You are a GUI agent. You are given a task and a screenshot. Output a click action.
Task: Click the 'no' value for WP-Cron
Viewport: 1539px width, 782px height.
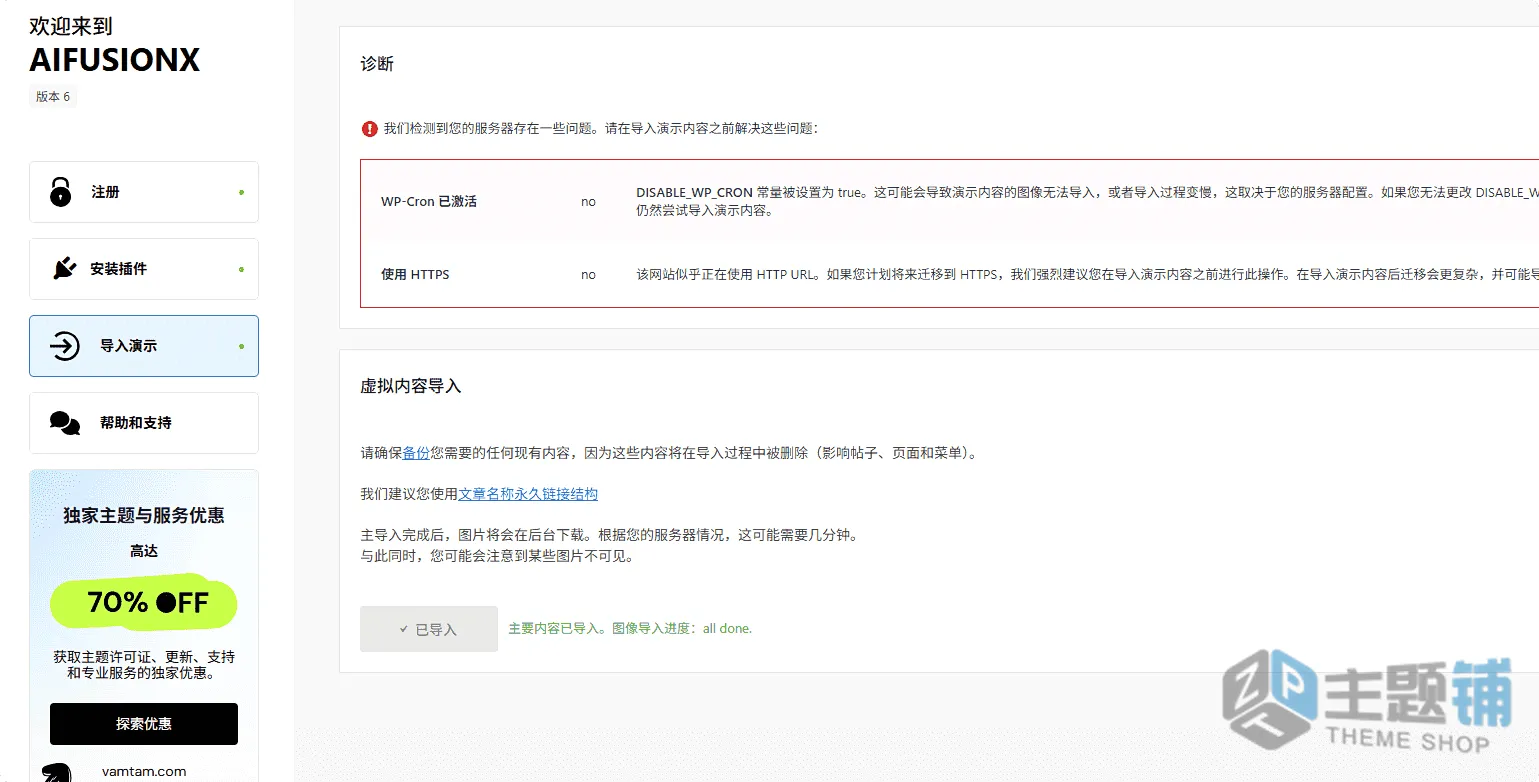coord(588,202)
